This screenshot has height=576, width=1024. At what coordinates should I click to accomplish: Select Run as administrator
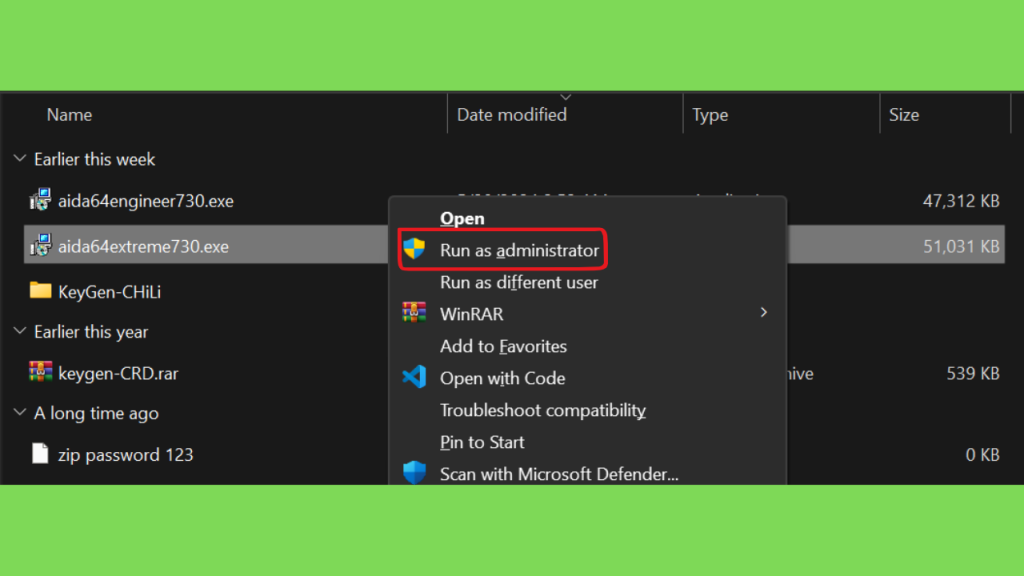[519, 250]
